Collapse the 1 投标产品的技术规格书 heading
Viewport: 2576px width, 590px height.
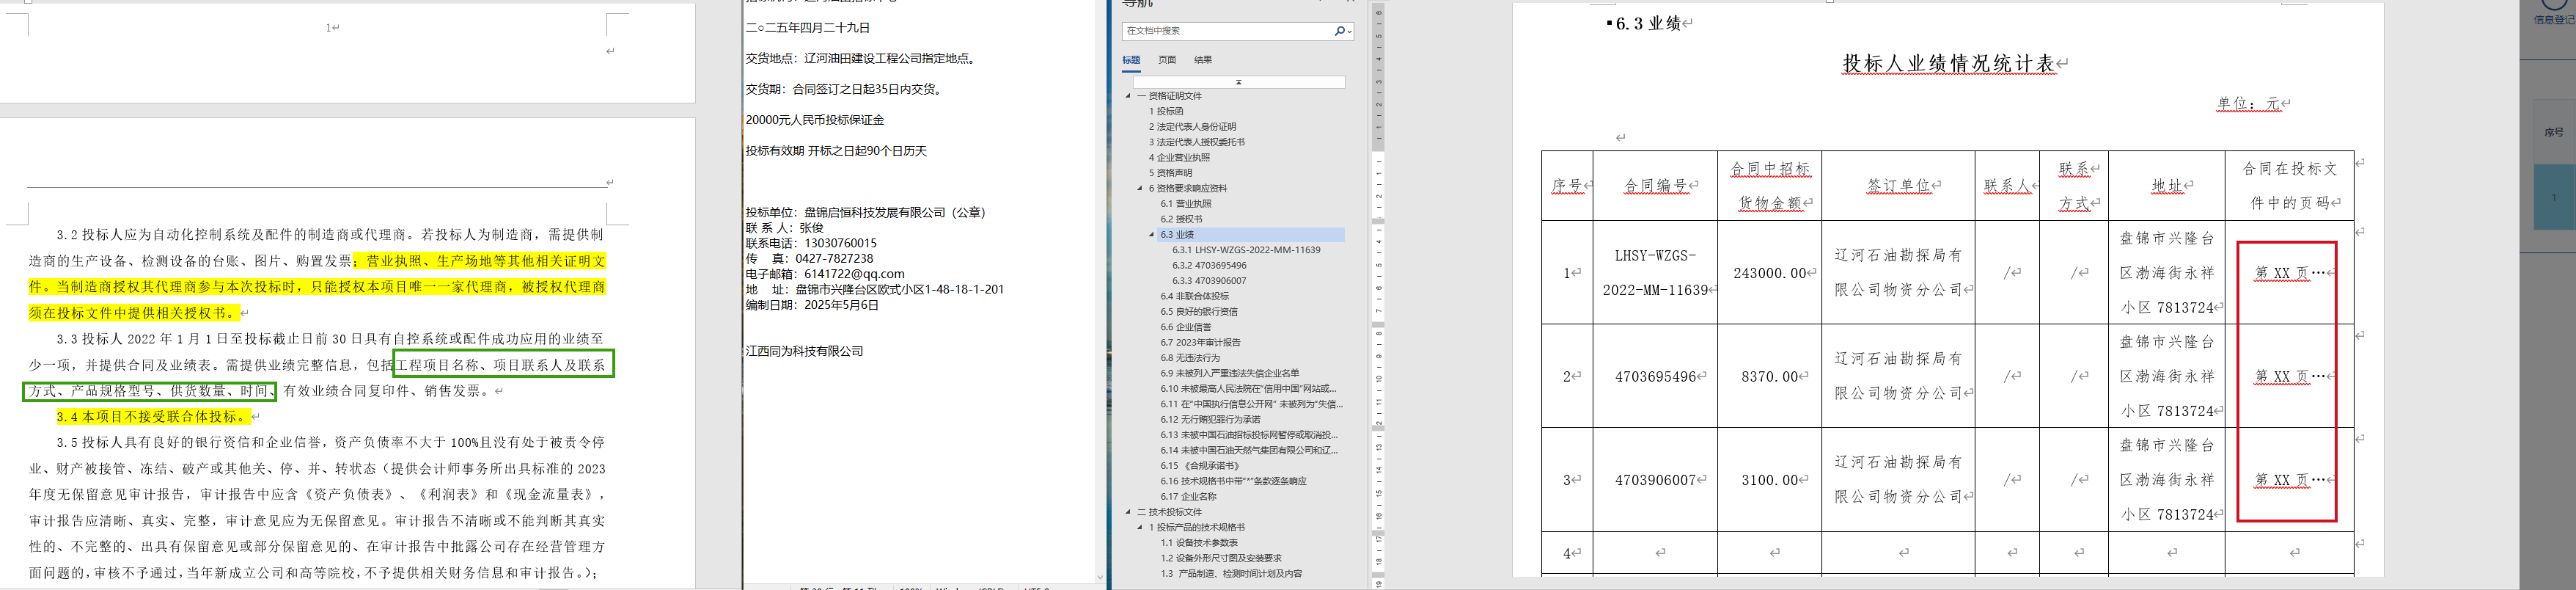pos(1140,527)
